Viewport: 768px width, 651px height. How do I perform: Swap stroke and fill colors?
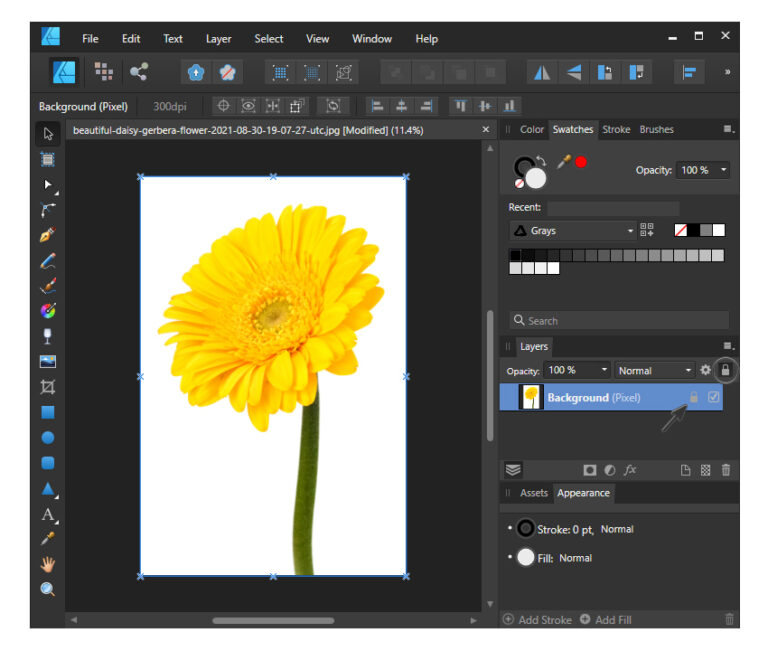541,160
